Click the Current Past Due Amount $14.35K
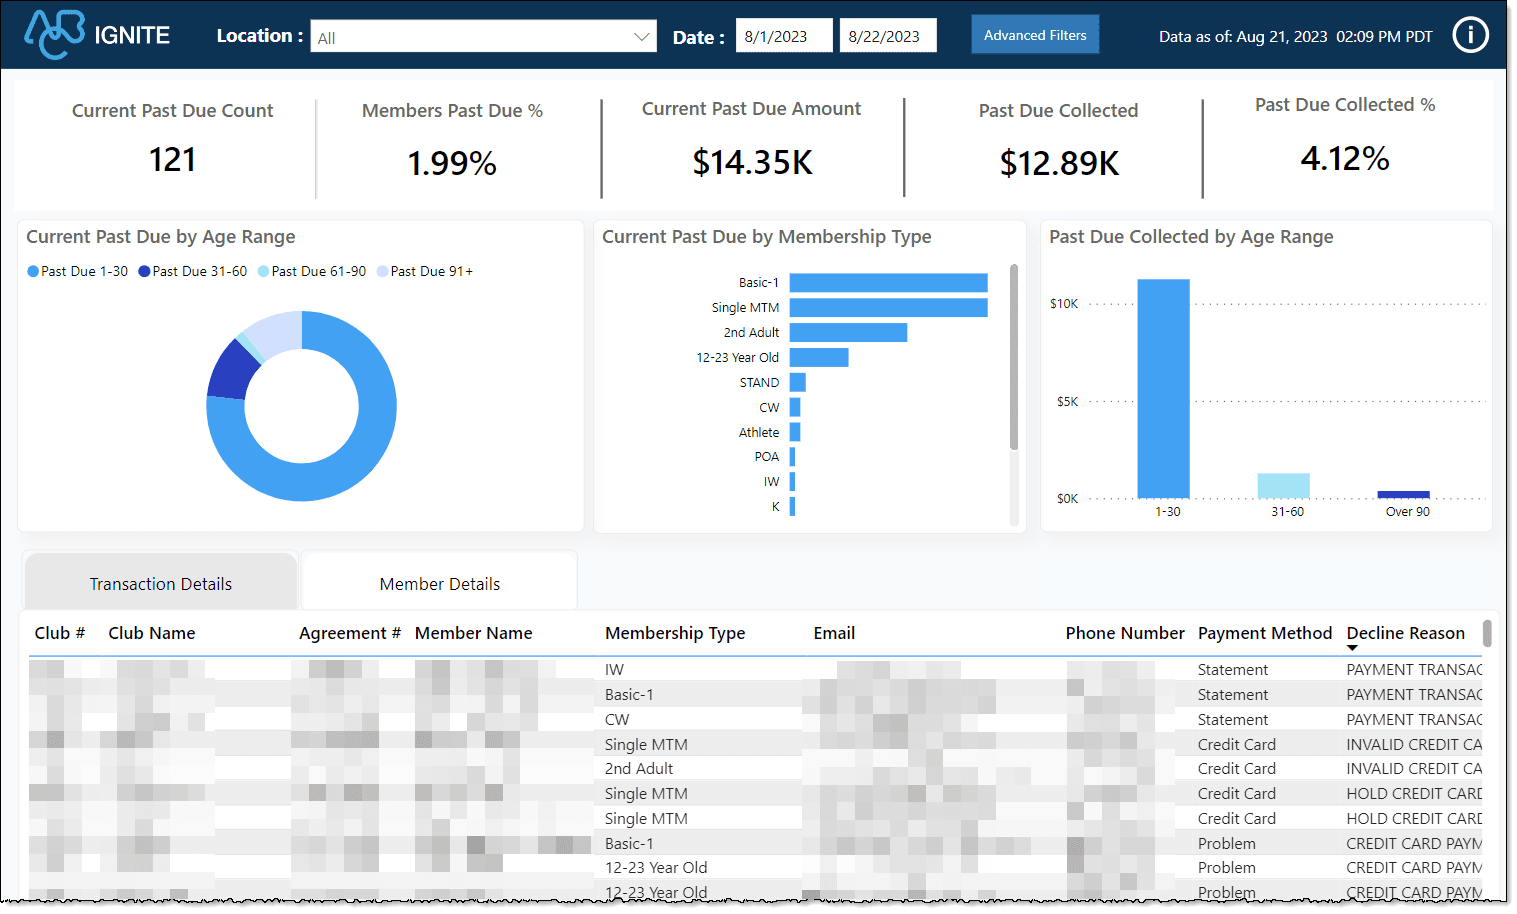Image resolution: width=1517 pixels, height=914 pixels. click(x=752, y=162)
